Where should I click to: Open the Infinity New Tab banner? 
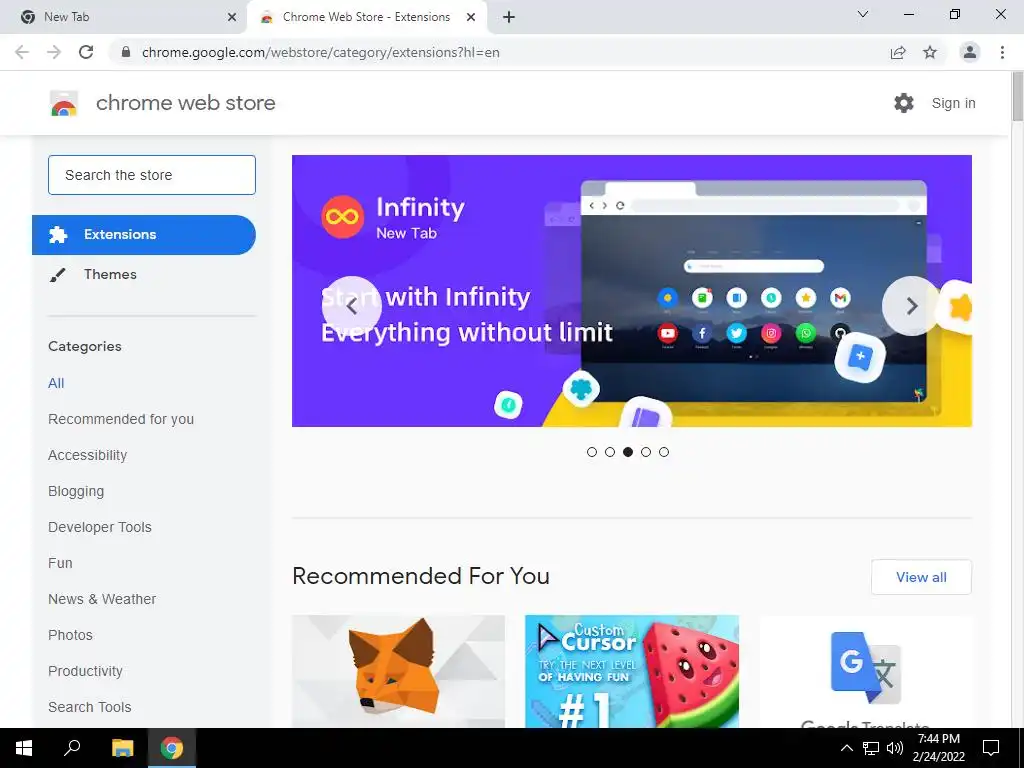(632, 291)
